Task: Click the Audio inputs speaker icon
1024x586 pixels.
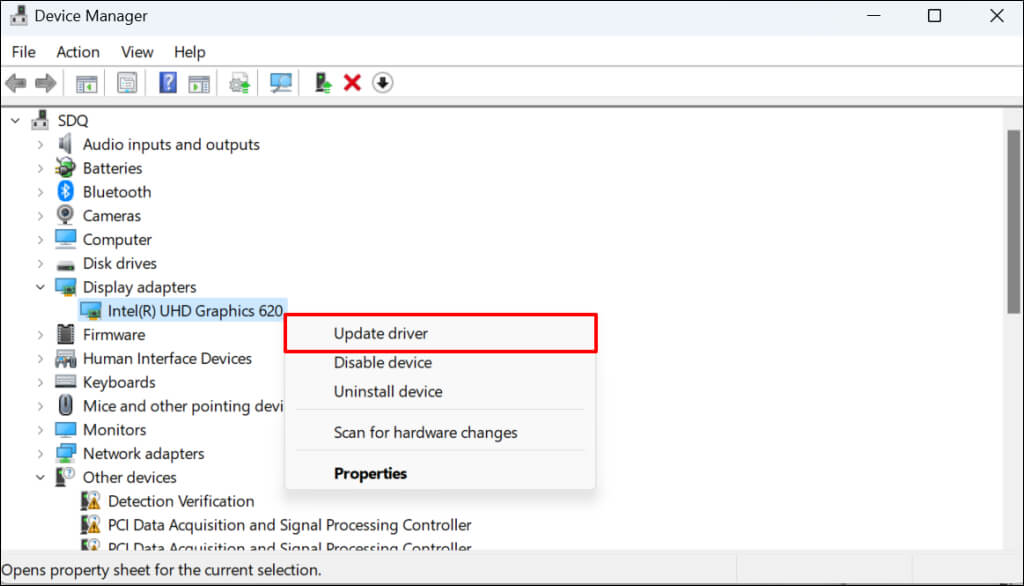Action: click(x=65, y=144)
